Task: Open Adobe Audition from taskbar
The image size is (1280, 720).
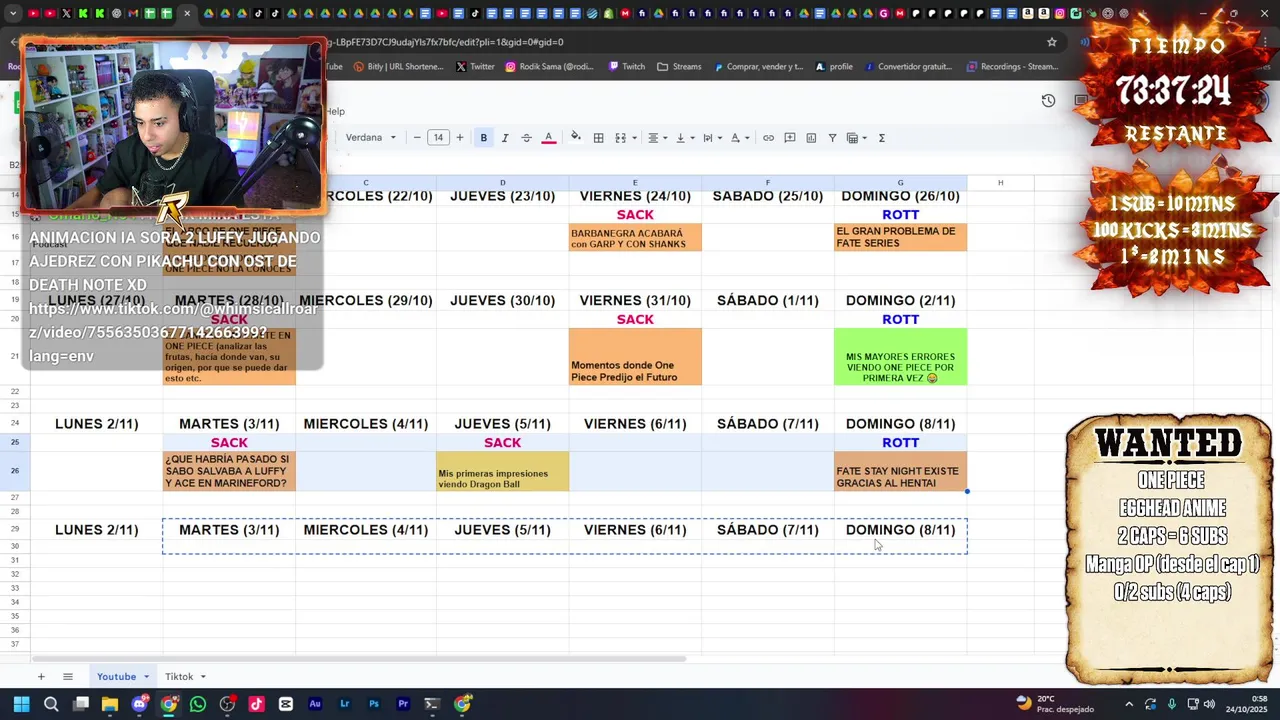Action: pyautogui.click(x=315, y=704)
